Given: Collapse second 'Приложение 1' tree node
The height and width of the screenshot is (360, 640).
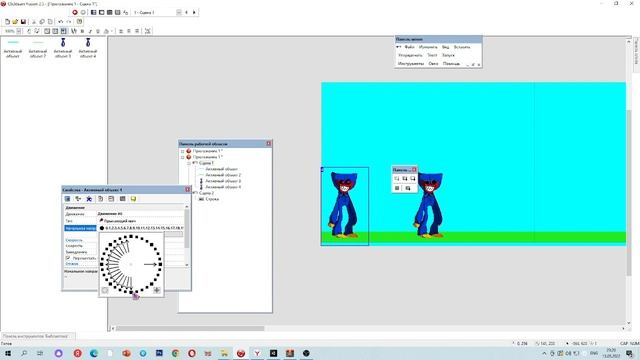Looking at the screenshot, I should click(182, 157).
